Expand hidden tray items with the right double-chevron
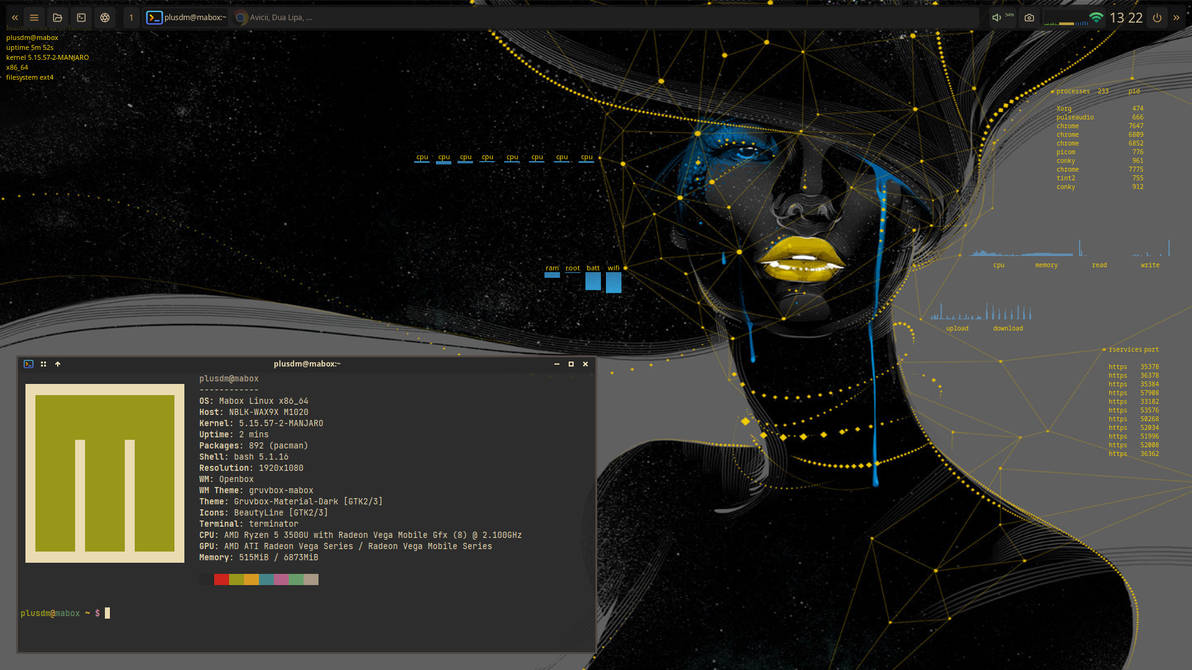 point(1177,17)
